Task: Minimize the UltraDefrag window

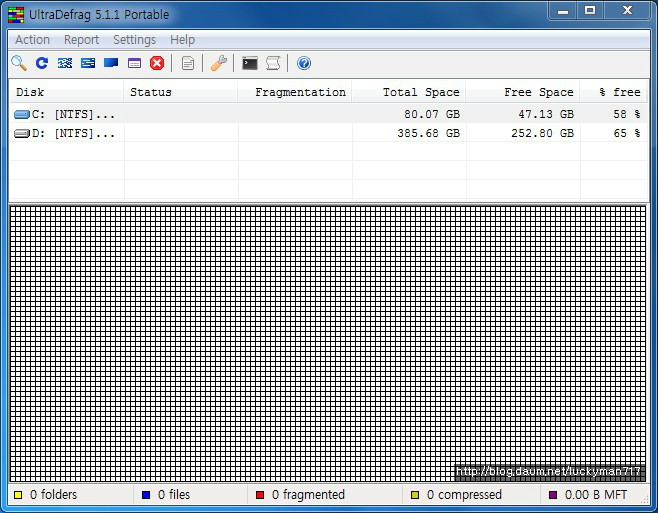Action: click(563, 10)
